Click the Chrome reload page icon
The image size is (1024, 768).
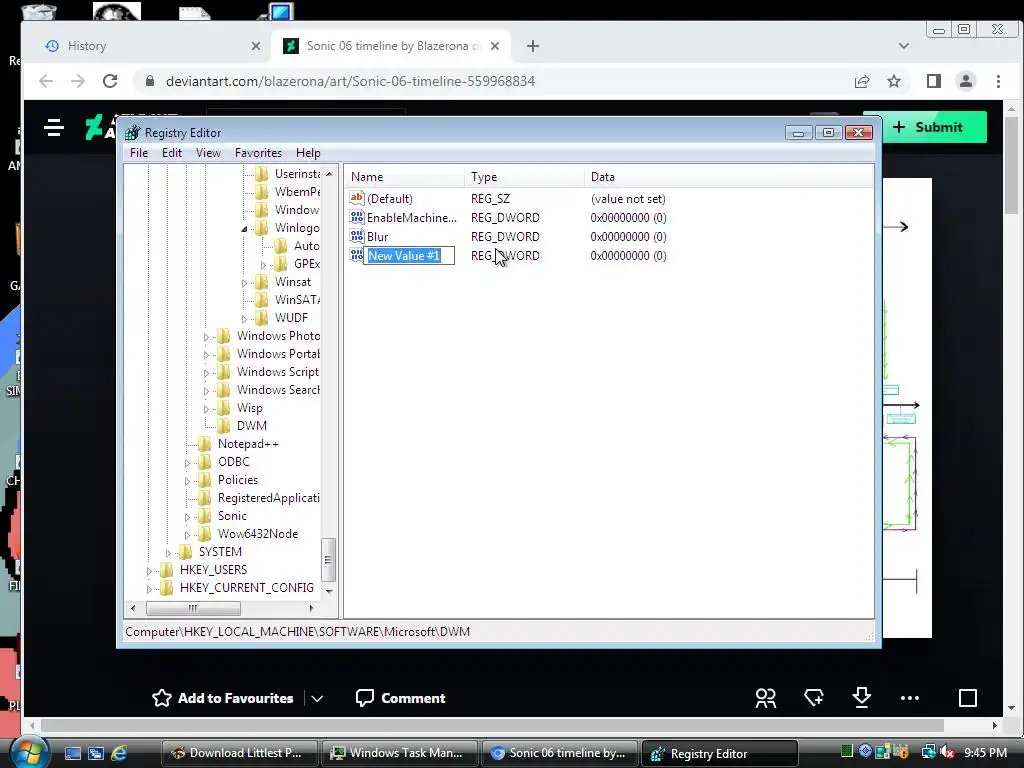tap(110, 81)
